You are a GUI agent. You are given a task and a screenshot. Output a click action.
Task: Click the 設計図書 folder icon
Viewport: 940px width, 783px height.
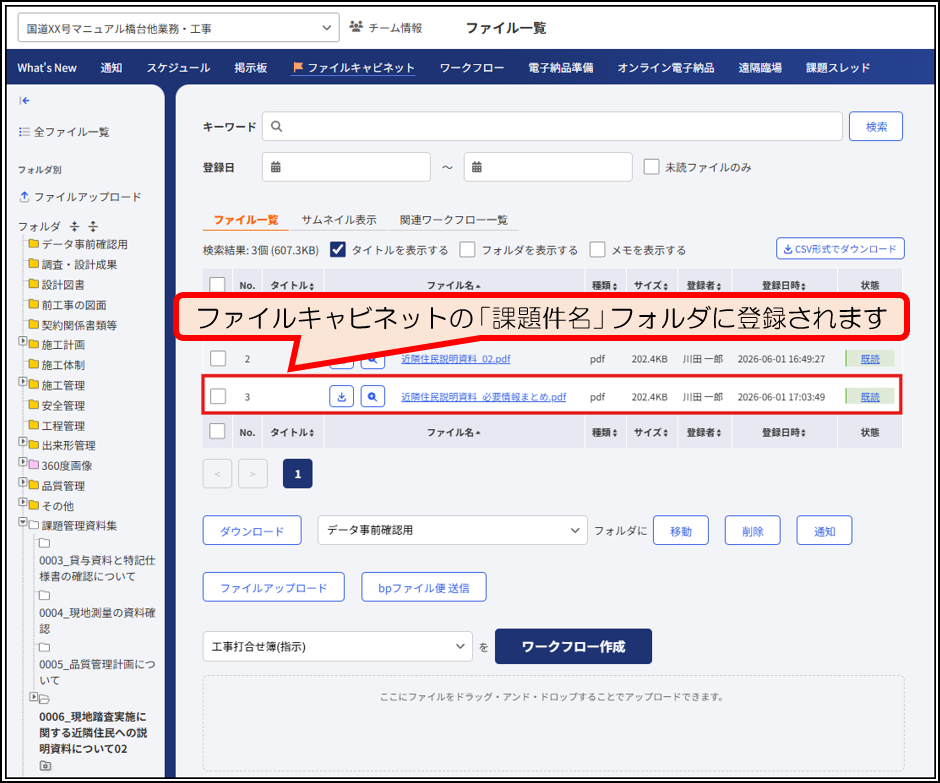point(34,284)
